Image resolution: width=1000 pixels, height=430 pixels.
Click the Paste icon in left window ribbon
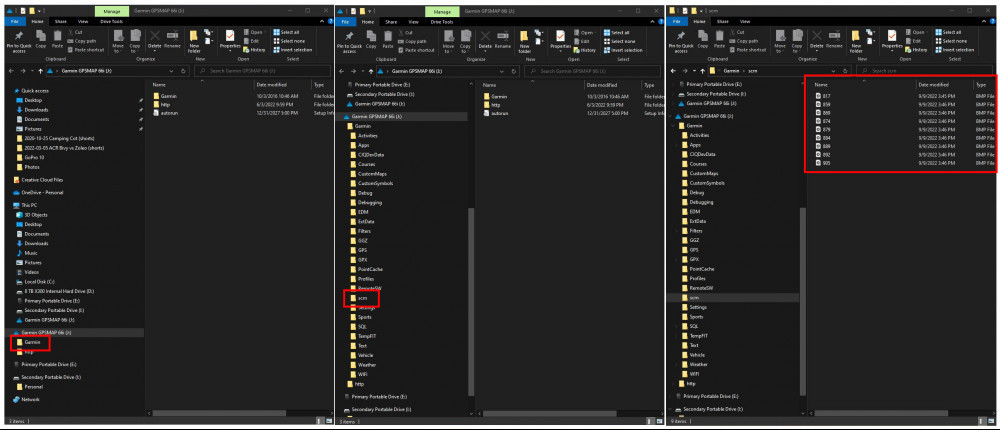click(57, 38)
